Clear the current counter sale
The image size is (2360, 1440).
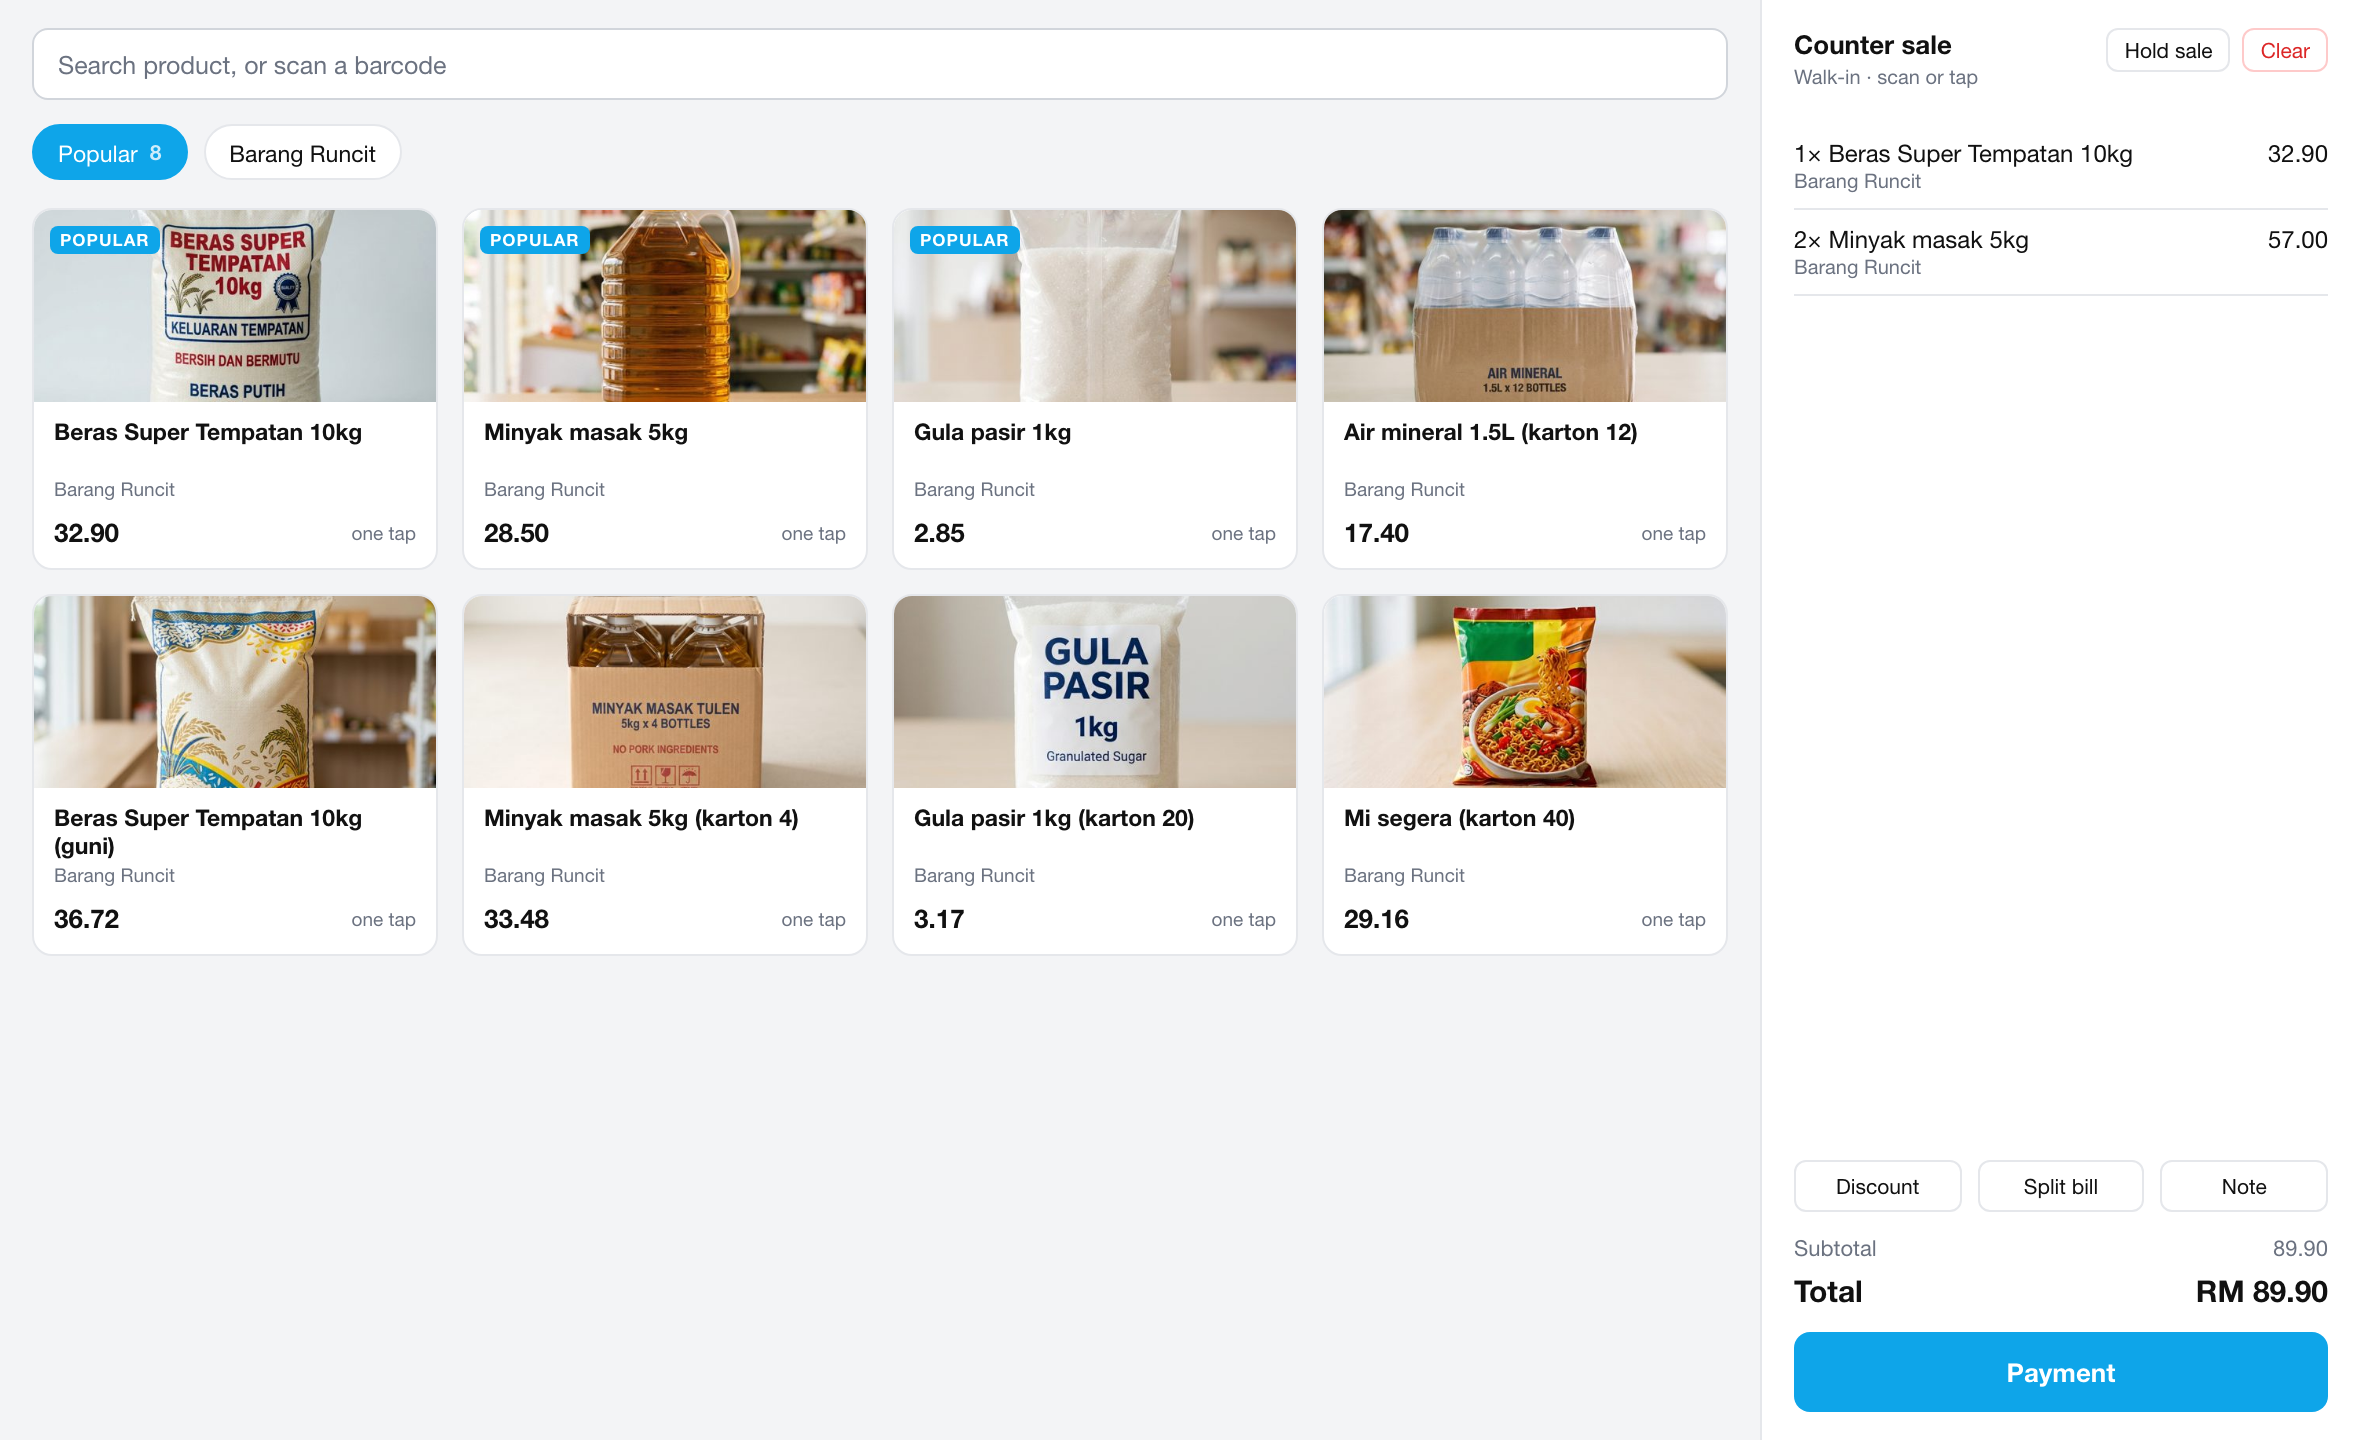pyautogui.click(x=2285, y=51)
